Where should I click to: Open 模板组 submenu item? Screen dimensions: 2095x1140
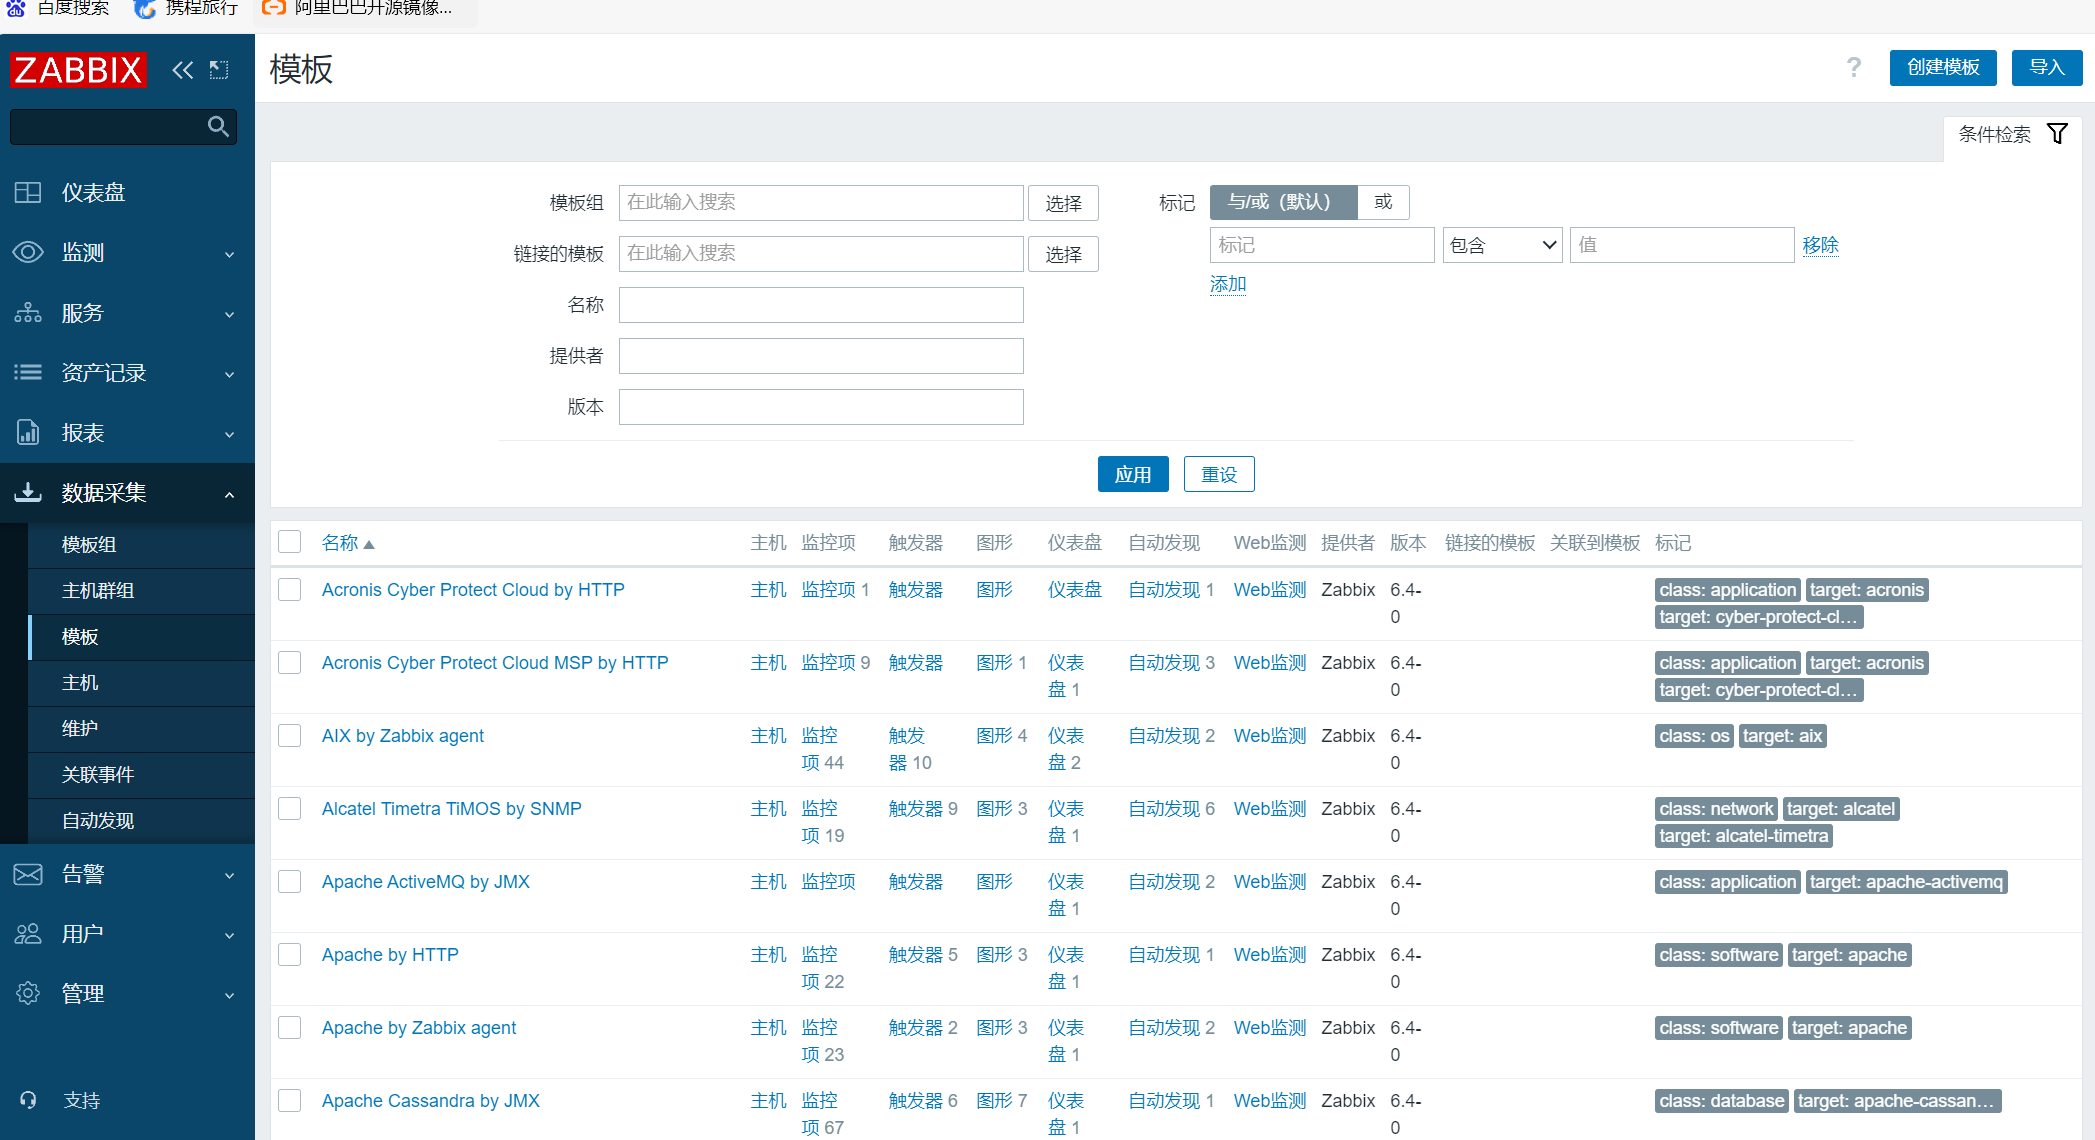click(141, 545)
